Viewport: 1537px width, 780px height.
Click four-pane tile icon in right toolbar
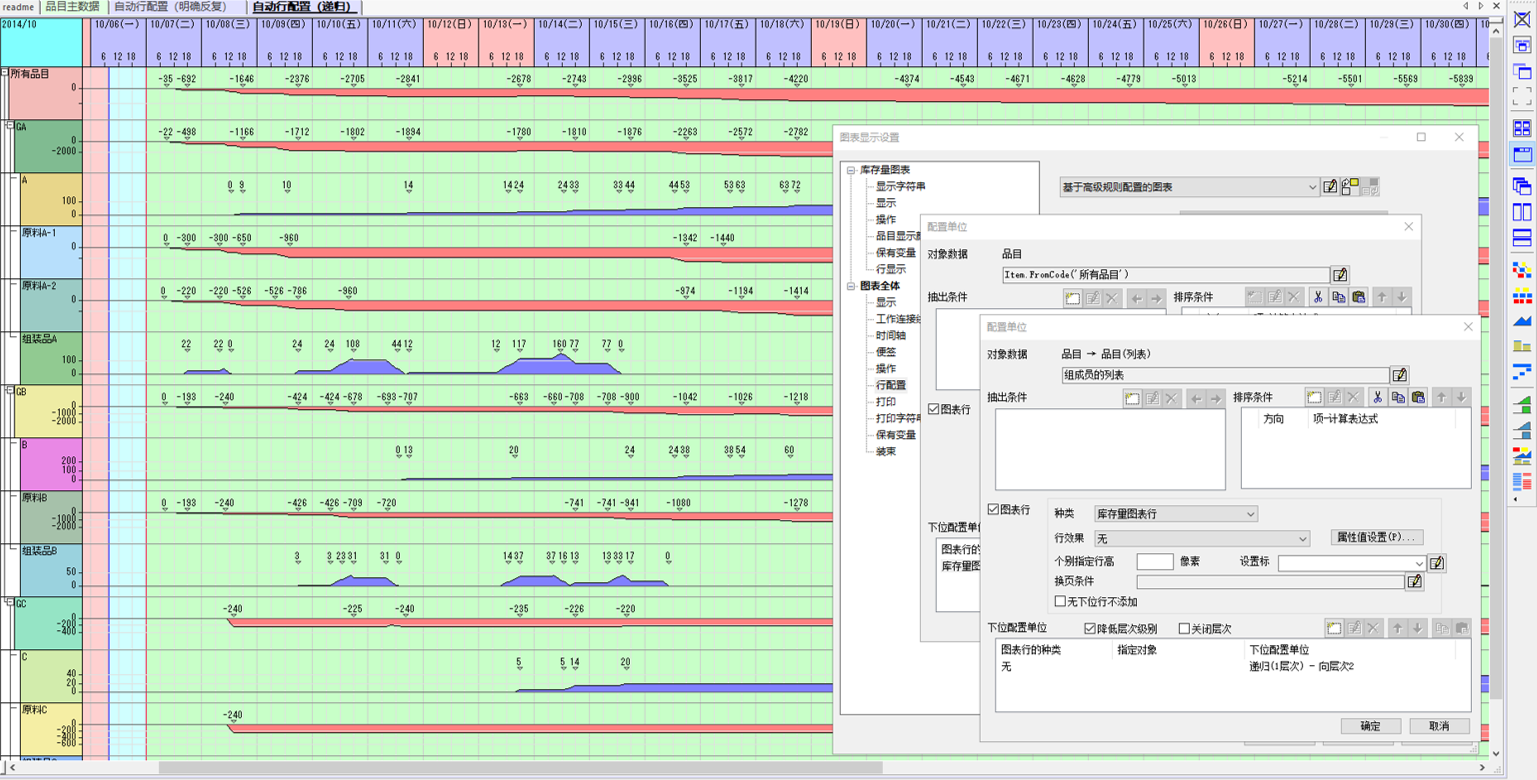(x=1521, y=128)
